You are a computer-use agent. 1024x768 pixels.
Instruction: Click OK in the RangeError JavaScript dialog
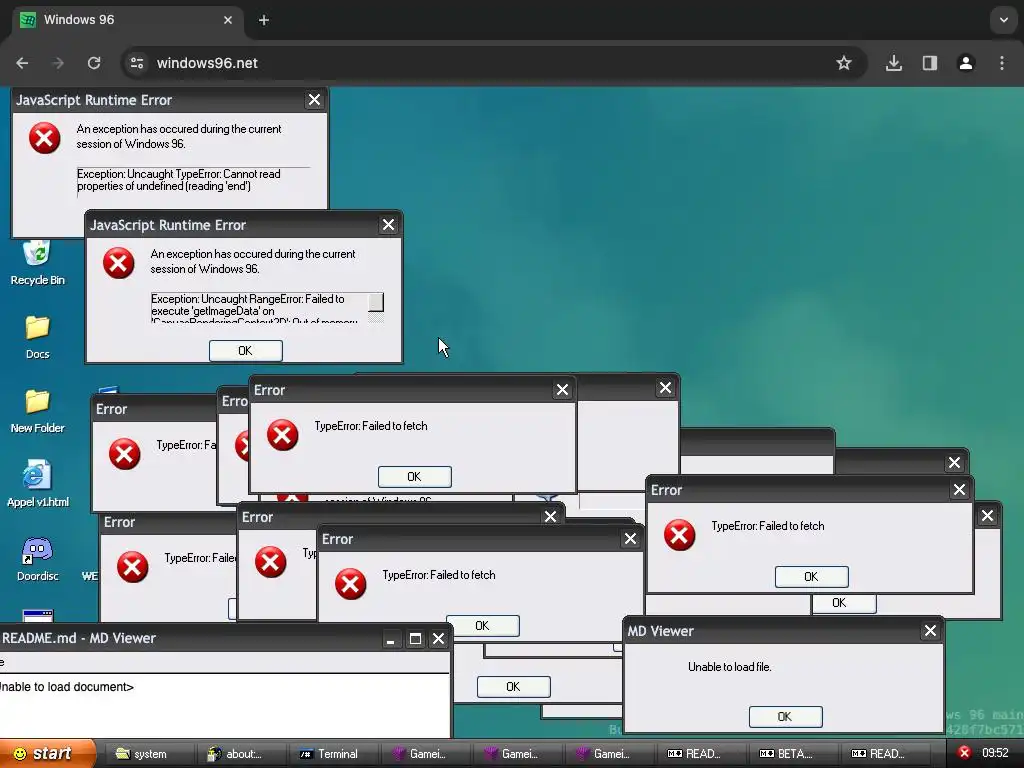(246, 351)
